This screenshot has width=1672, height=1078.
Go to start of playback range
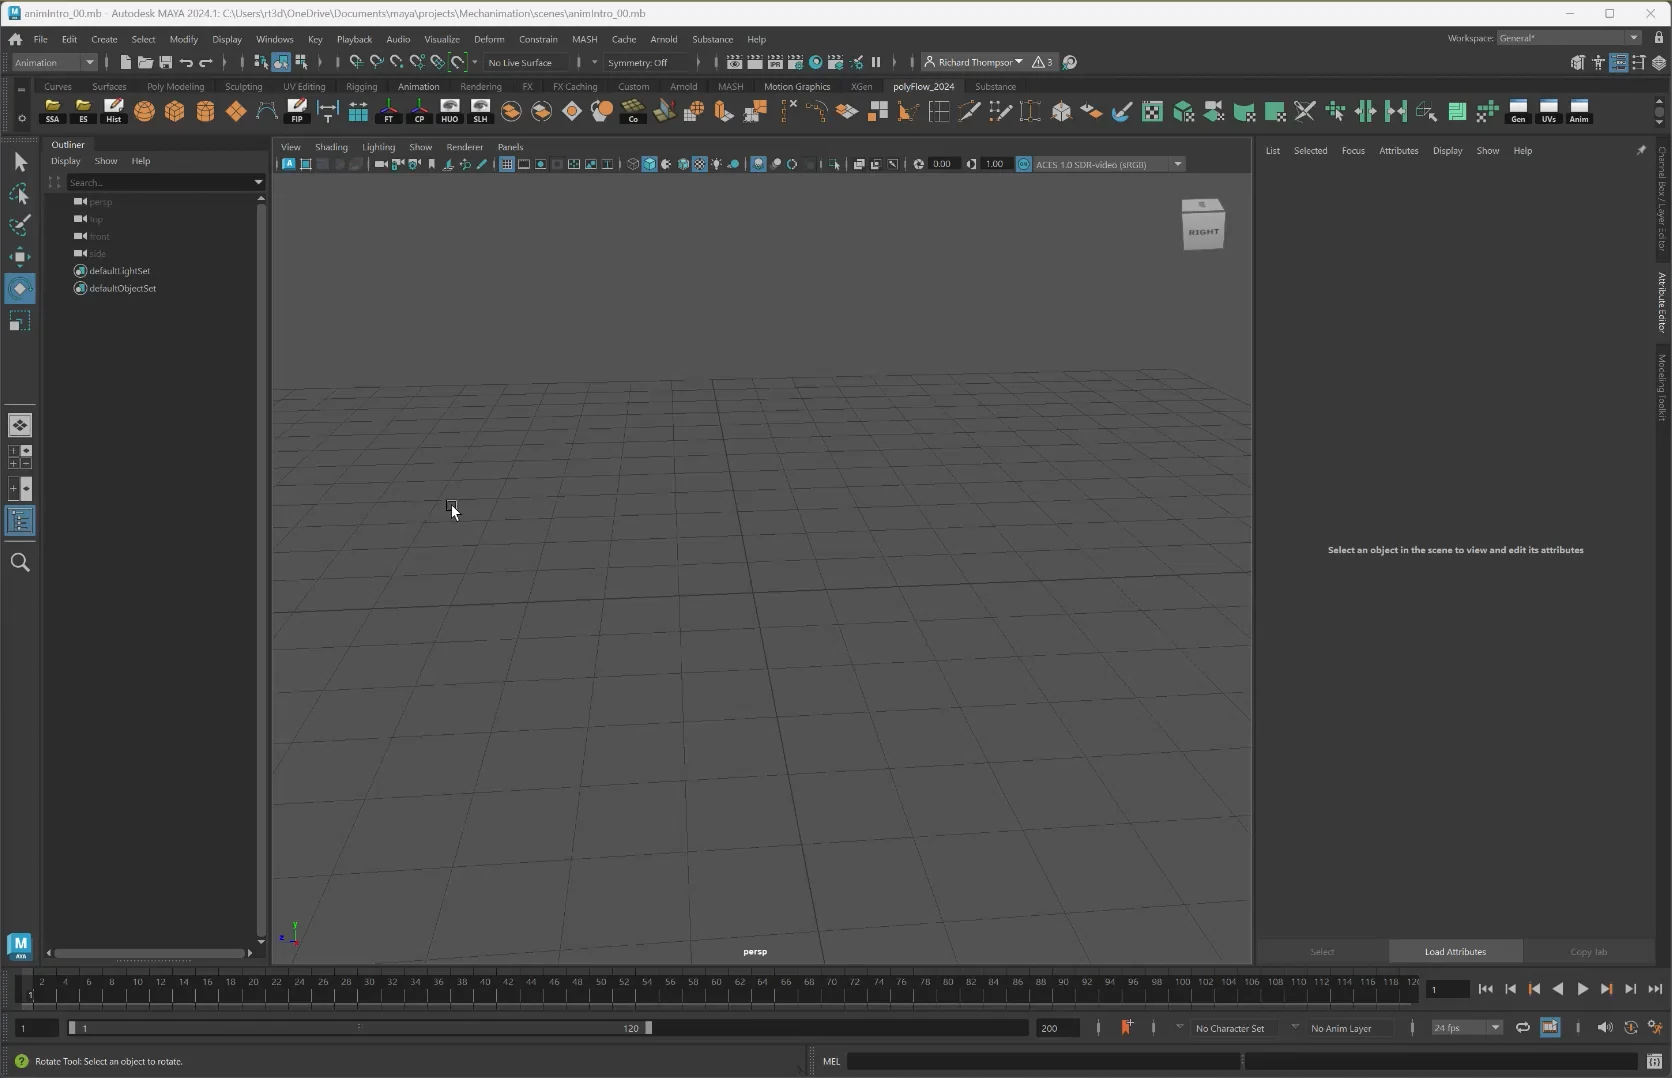(1485, 989)
